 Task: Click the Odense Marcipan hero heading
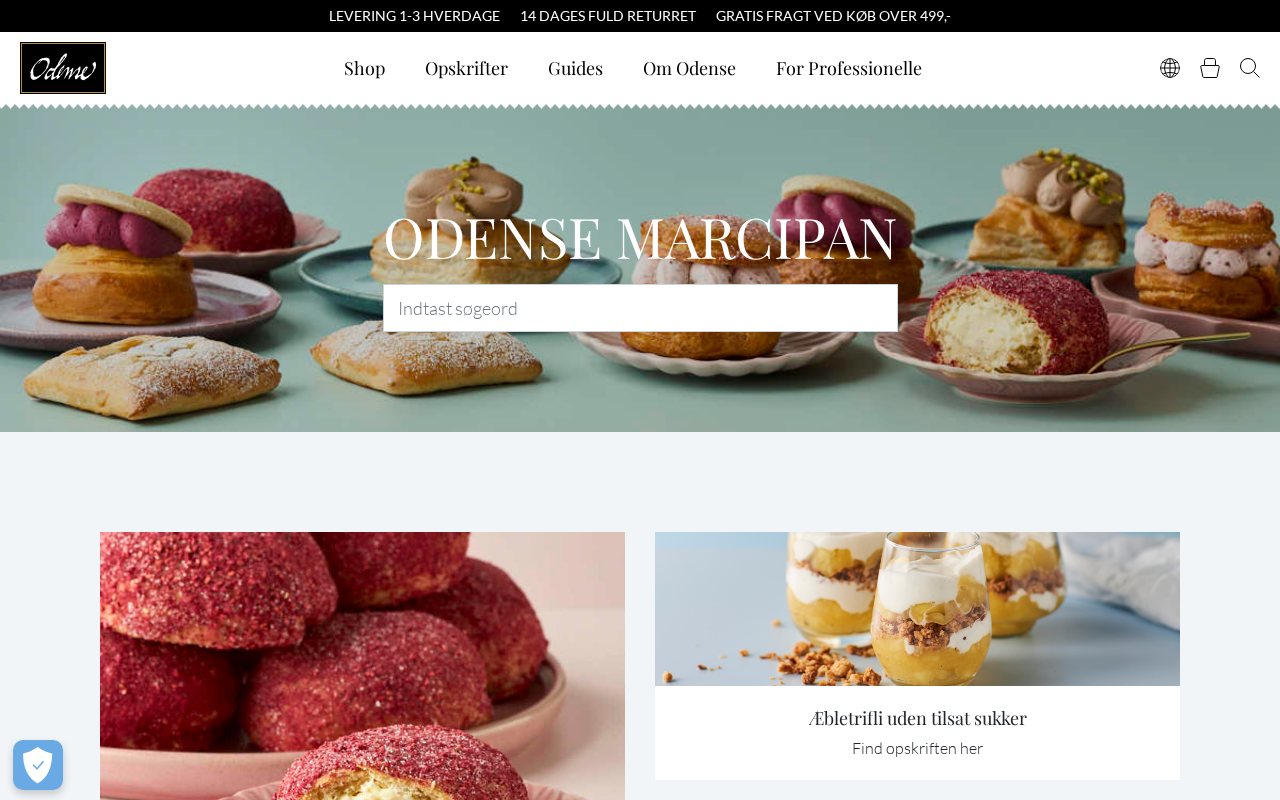pos(640,238)
